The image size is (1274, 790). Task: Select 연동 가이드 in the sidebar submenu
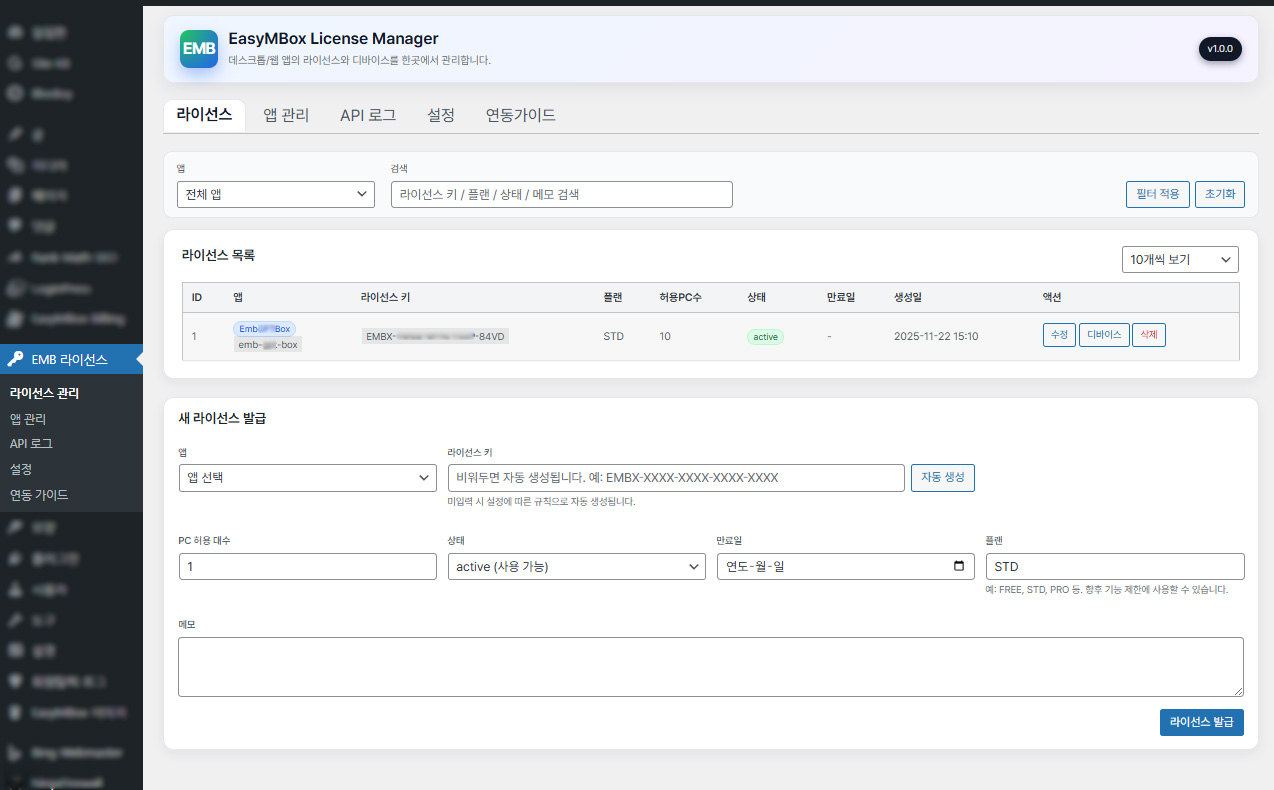click(x=38, y=495)
